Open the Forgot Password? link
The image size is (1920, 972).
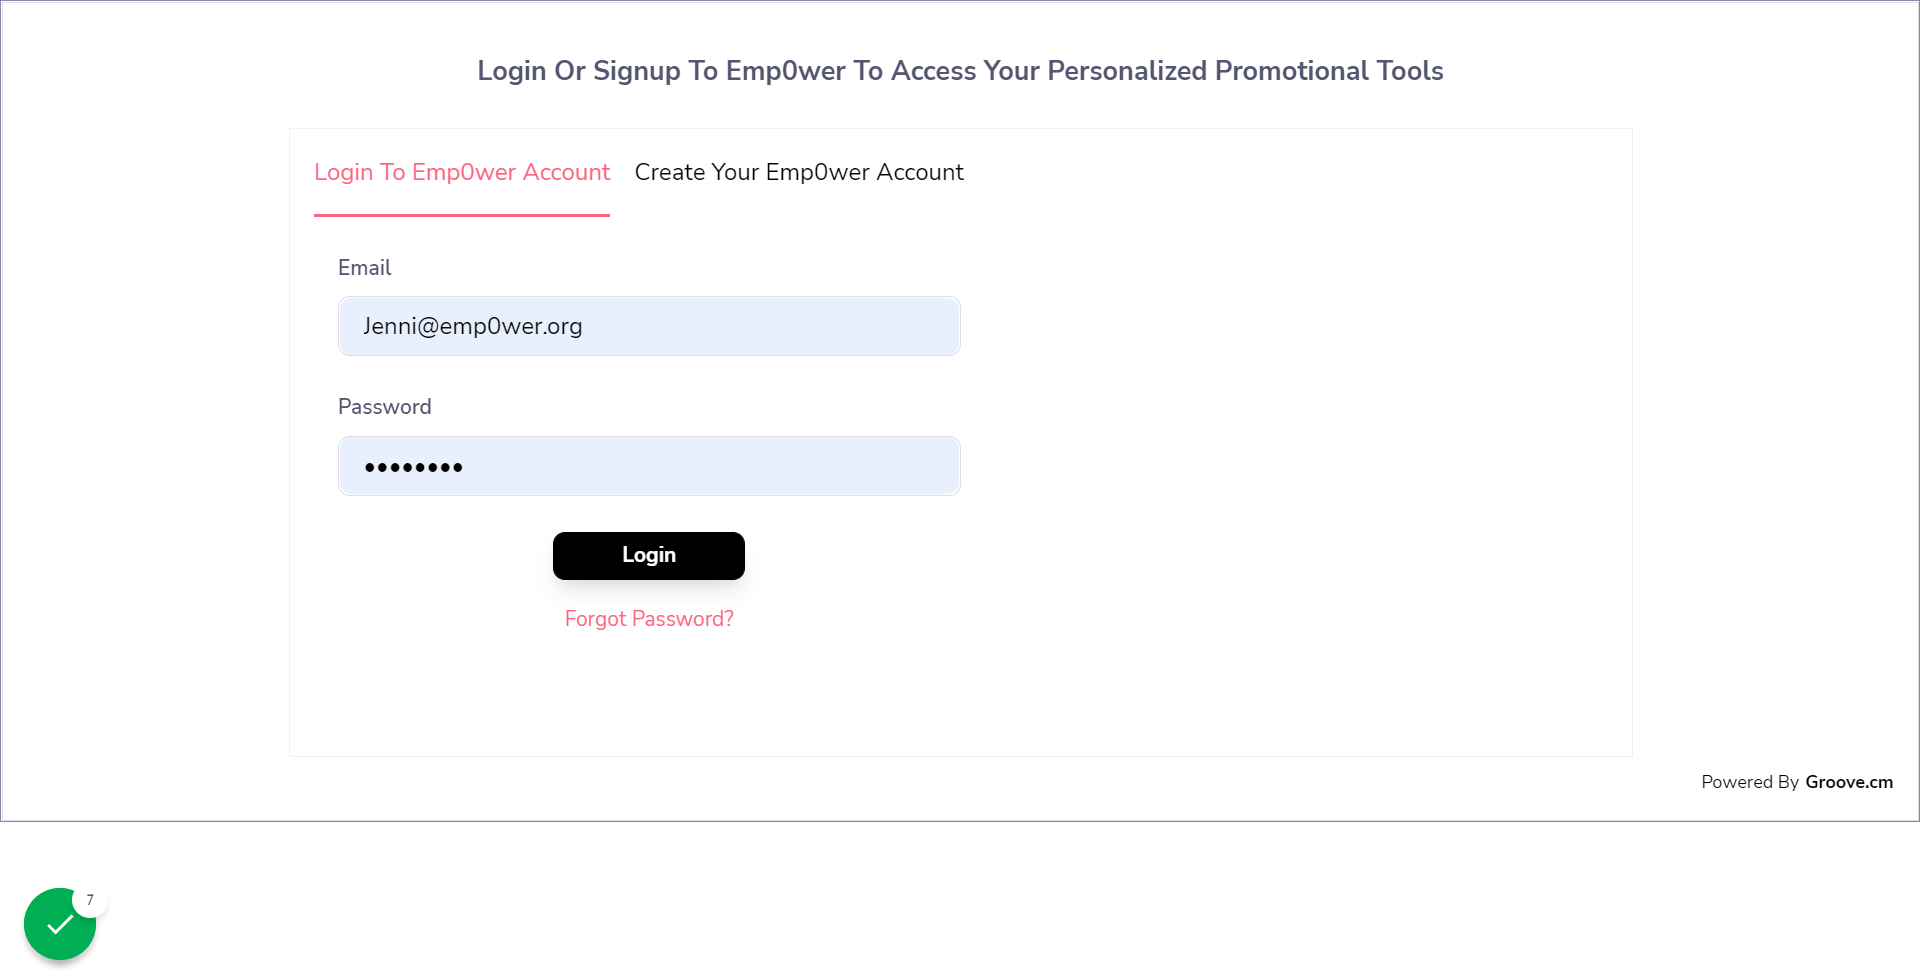tap(649, 619)
